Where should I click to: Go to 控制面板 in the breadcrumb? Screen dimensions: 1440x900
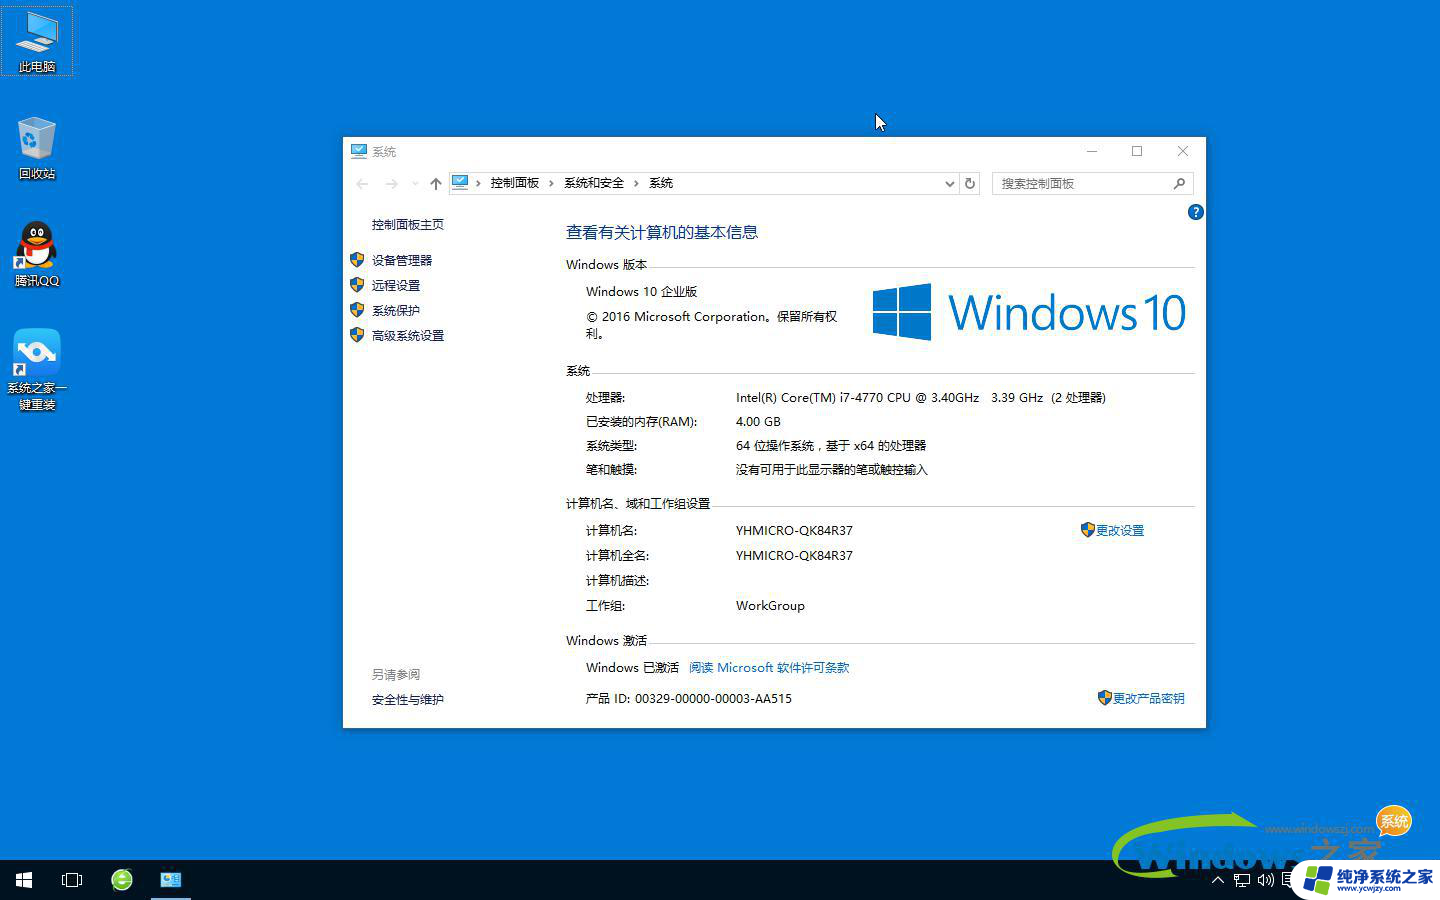515,183
